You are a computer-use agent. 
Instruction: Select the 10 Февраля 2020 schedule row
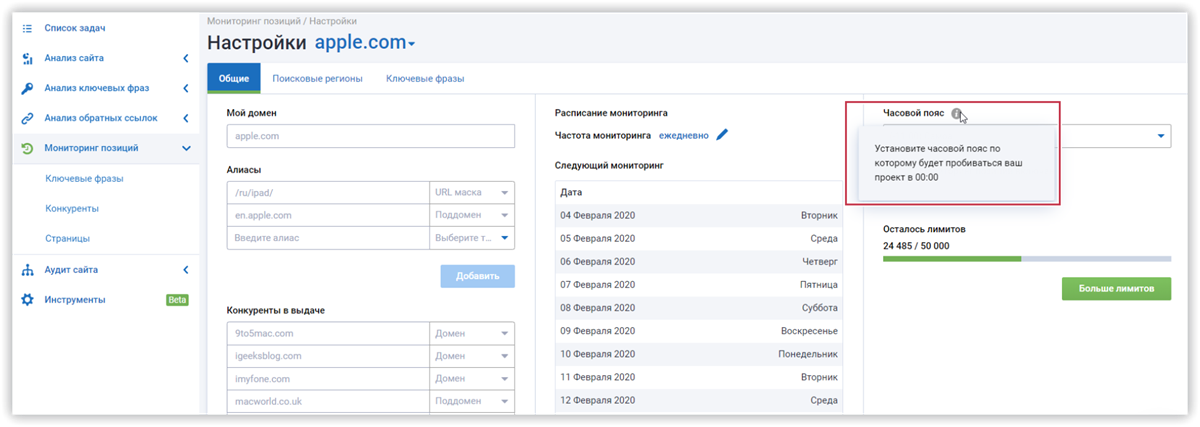(699, 354)
